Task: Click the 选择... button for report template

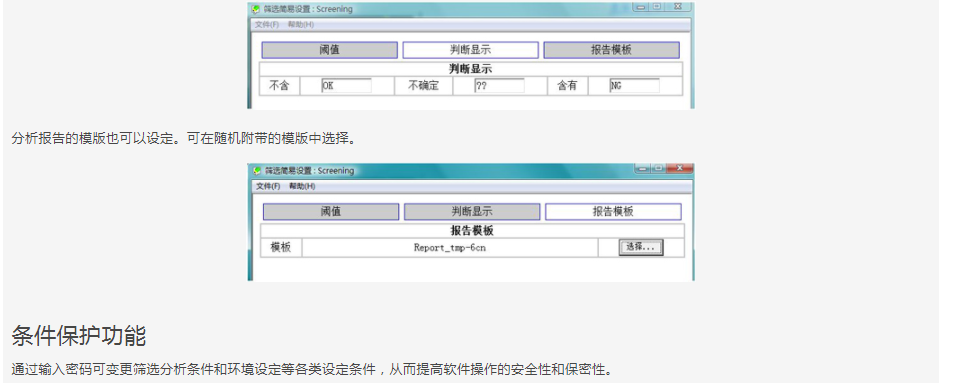Action: [640, 248]
